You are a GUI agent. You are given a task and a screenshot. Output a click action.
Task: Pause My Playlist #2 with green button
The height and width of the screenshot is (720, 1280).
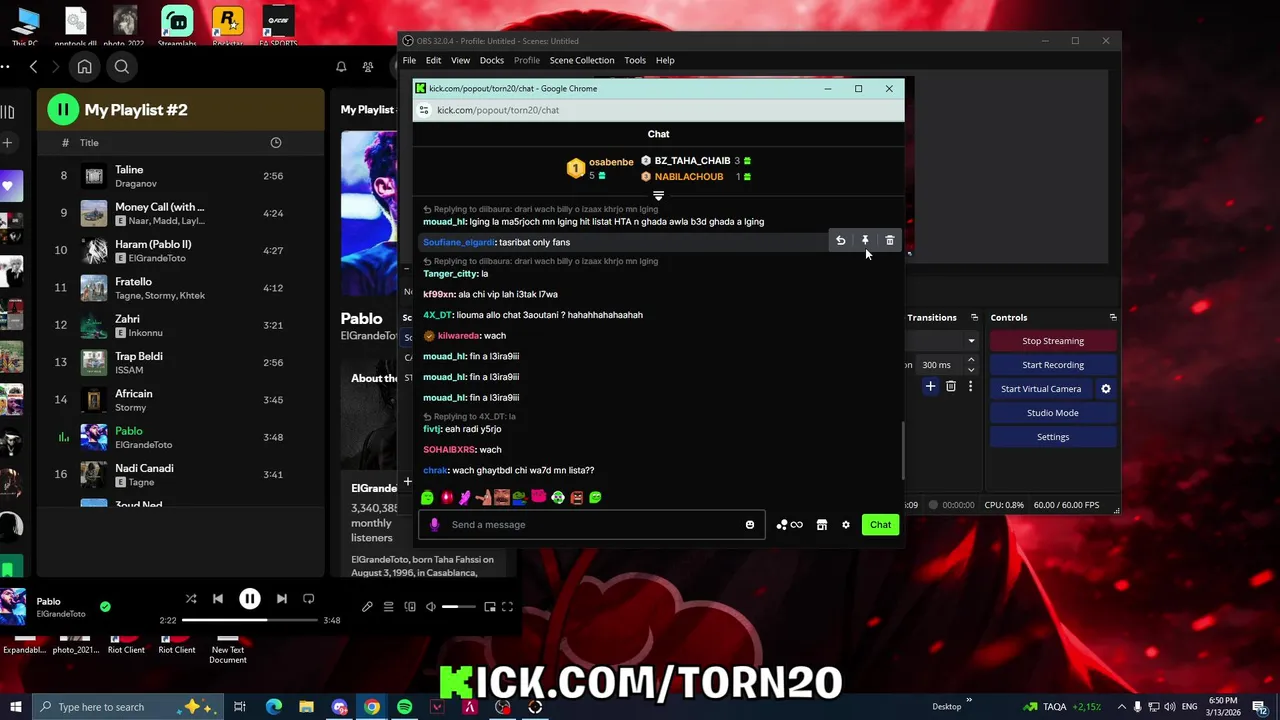point(63,110)
